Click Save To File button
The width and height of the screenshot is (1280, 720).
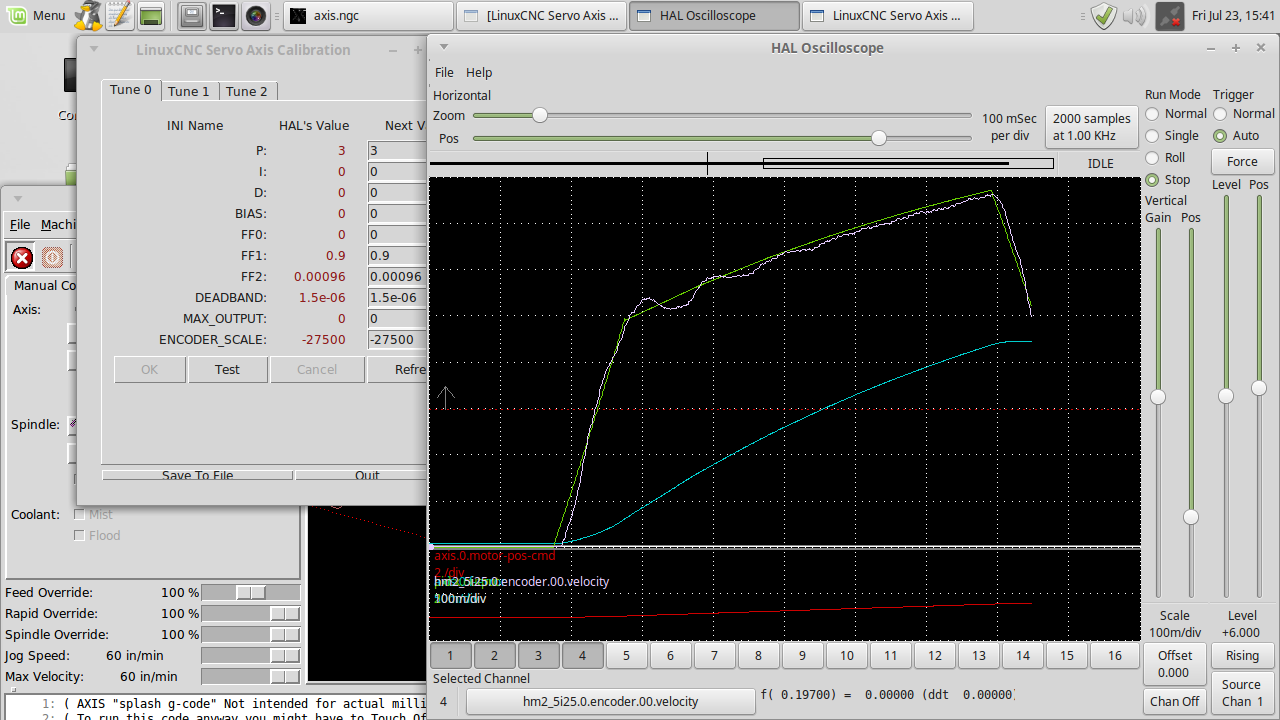pyautogui.click(x=197, y=475)
